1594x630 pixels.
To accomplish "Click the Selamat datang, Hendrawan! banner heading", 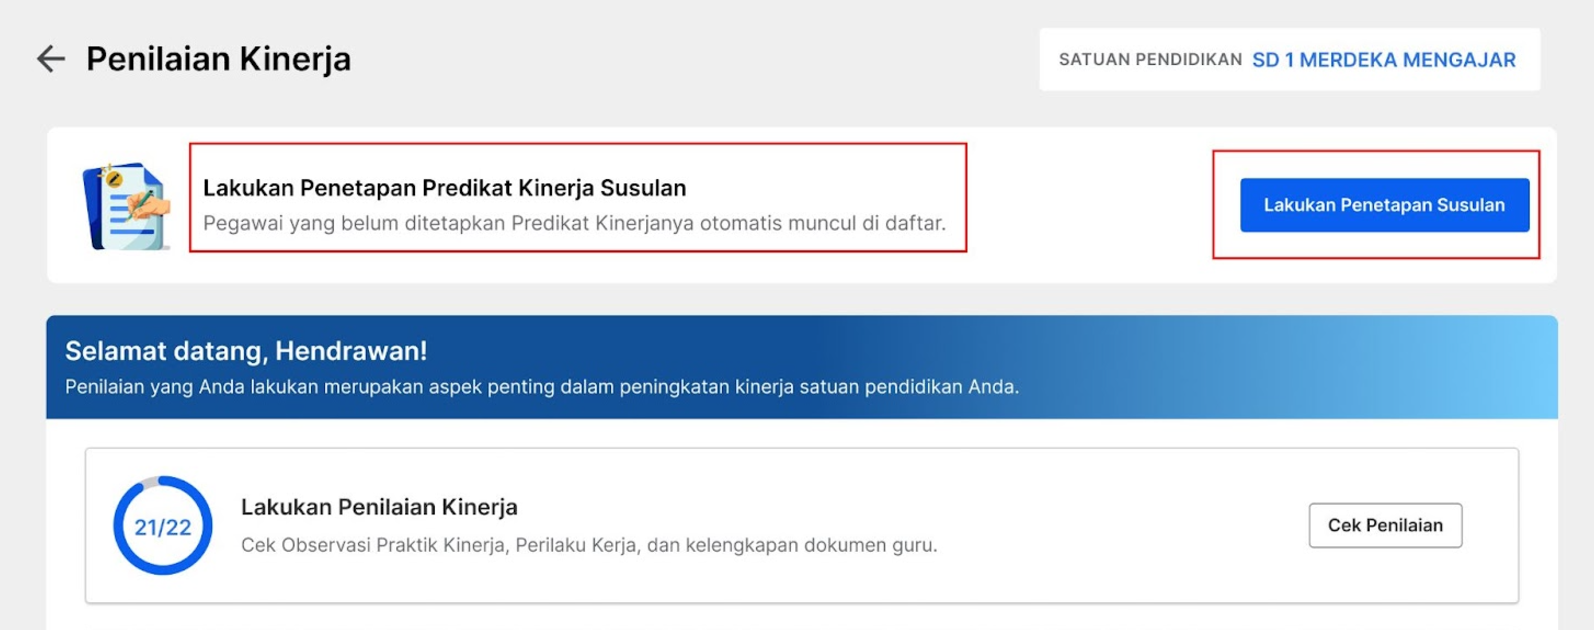I will click(x=246, y=351).
